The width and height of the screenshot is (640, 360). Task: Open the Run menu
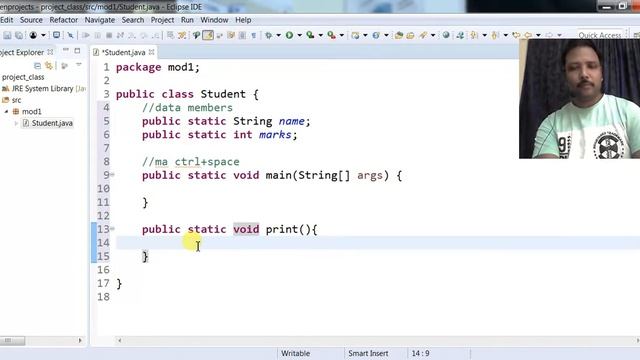click(x=187, y=20)
